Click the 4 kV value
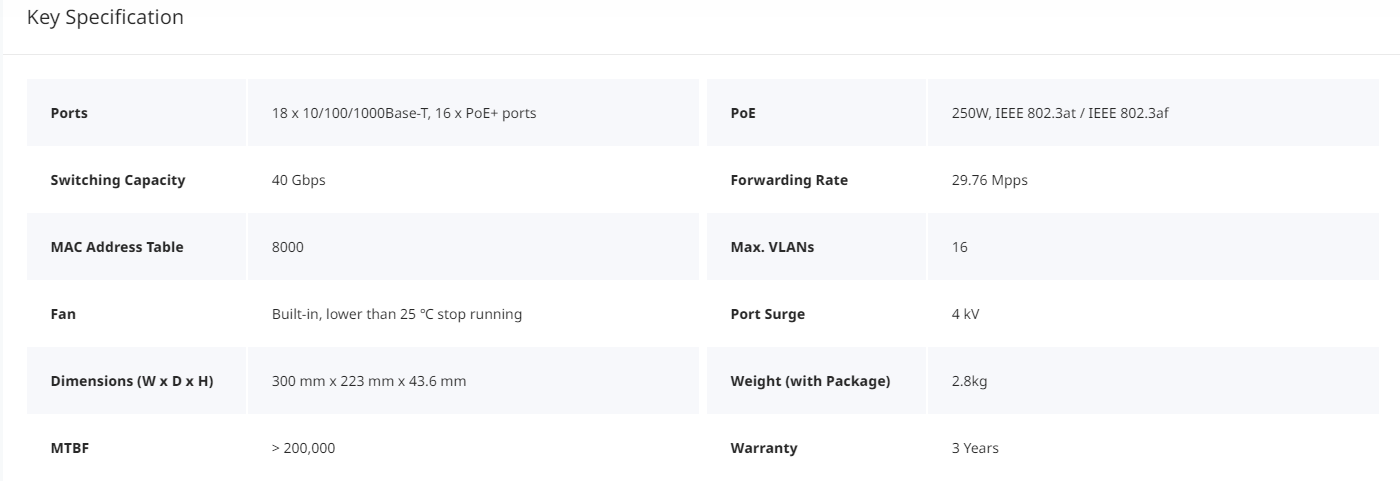1400x481 pixels. [966, 314]
